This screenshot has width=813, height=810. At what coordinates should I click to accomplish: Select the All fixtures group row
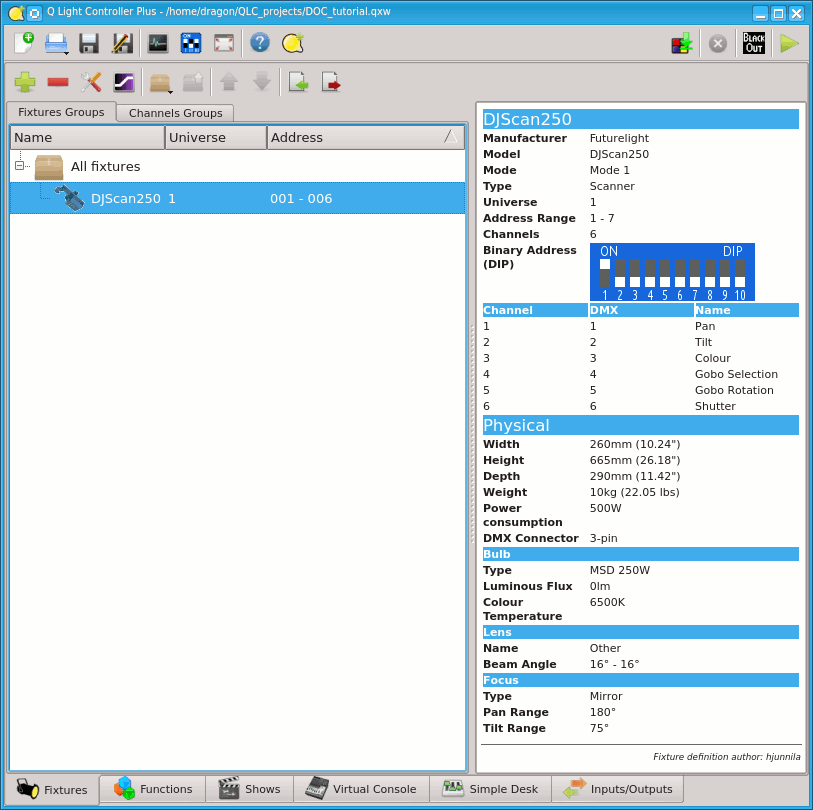tap(237, 166)
